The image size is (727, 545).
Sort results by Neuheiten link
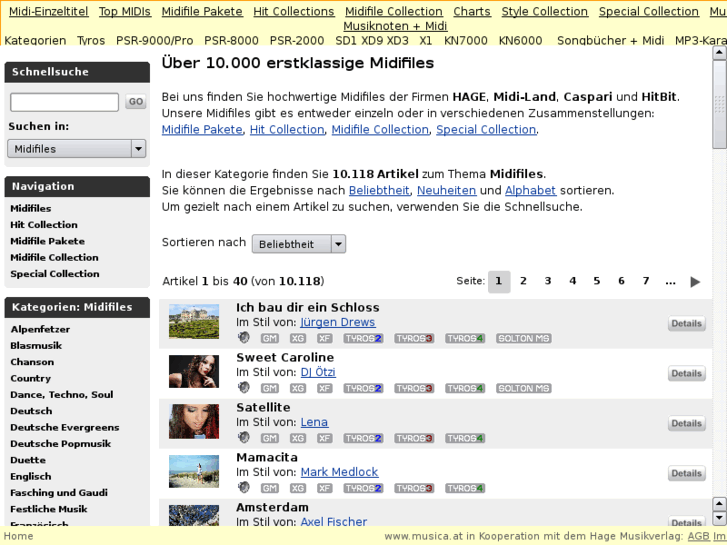point(446,191)
